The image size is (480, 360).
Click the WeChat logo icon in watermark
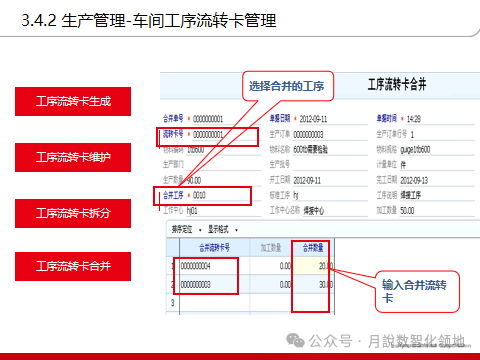coord(295,341)
